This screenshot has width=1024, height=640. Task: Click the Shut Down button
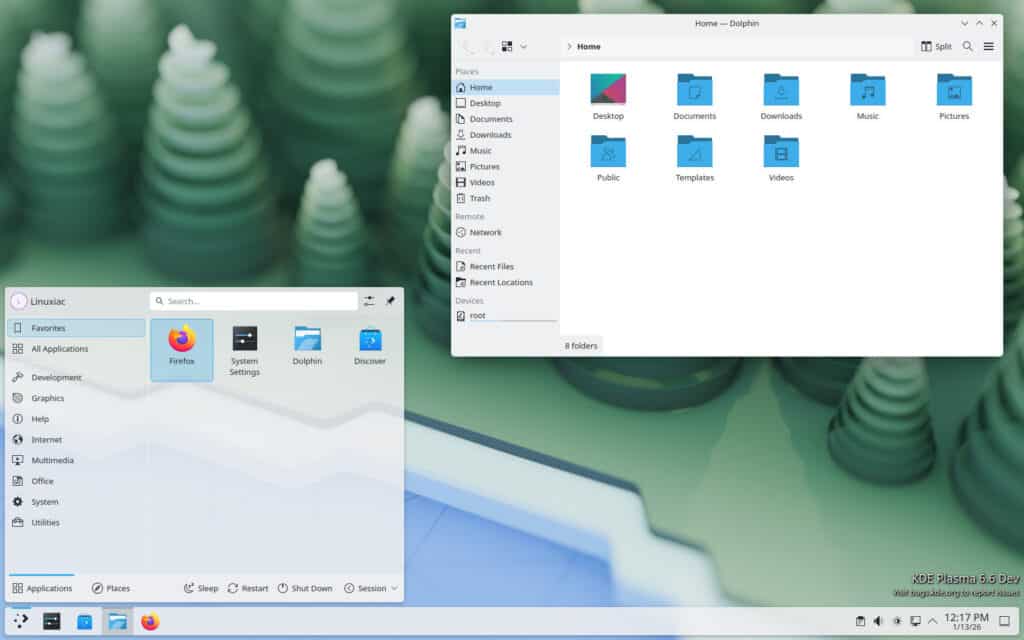tap(305, 588)
